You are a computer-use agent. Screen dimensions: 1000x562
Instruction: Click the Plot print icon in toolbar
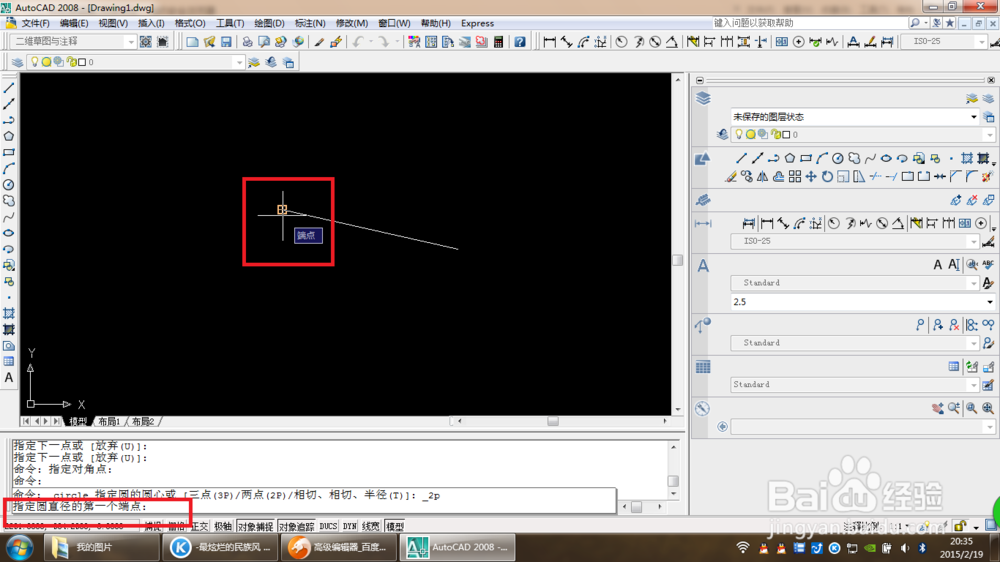click(247, 42)
